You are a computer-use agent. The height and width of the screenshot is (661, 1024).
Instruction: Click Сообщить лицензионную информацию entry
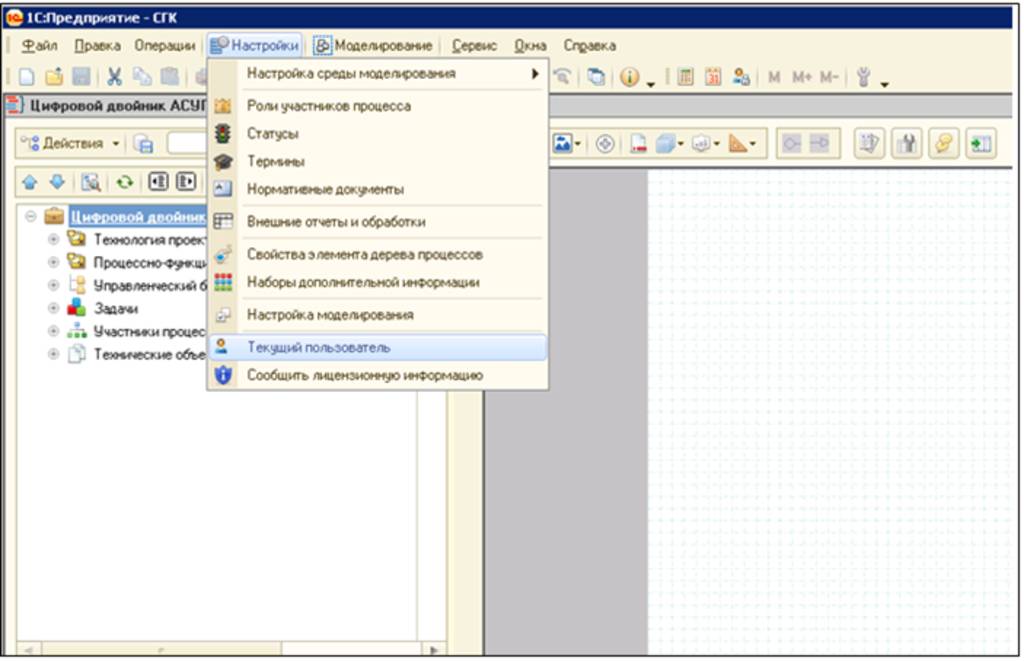364,375
